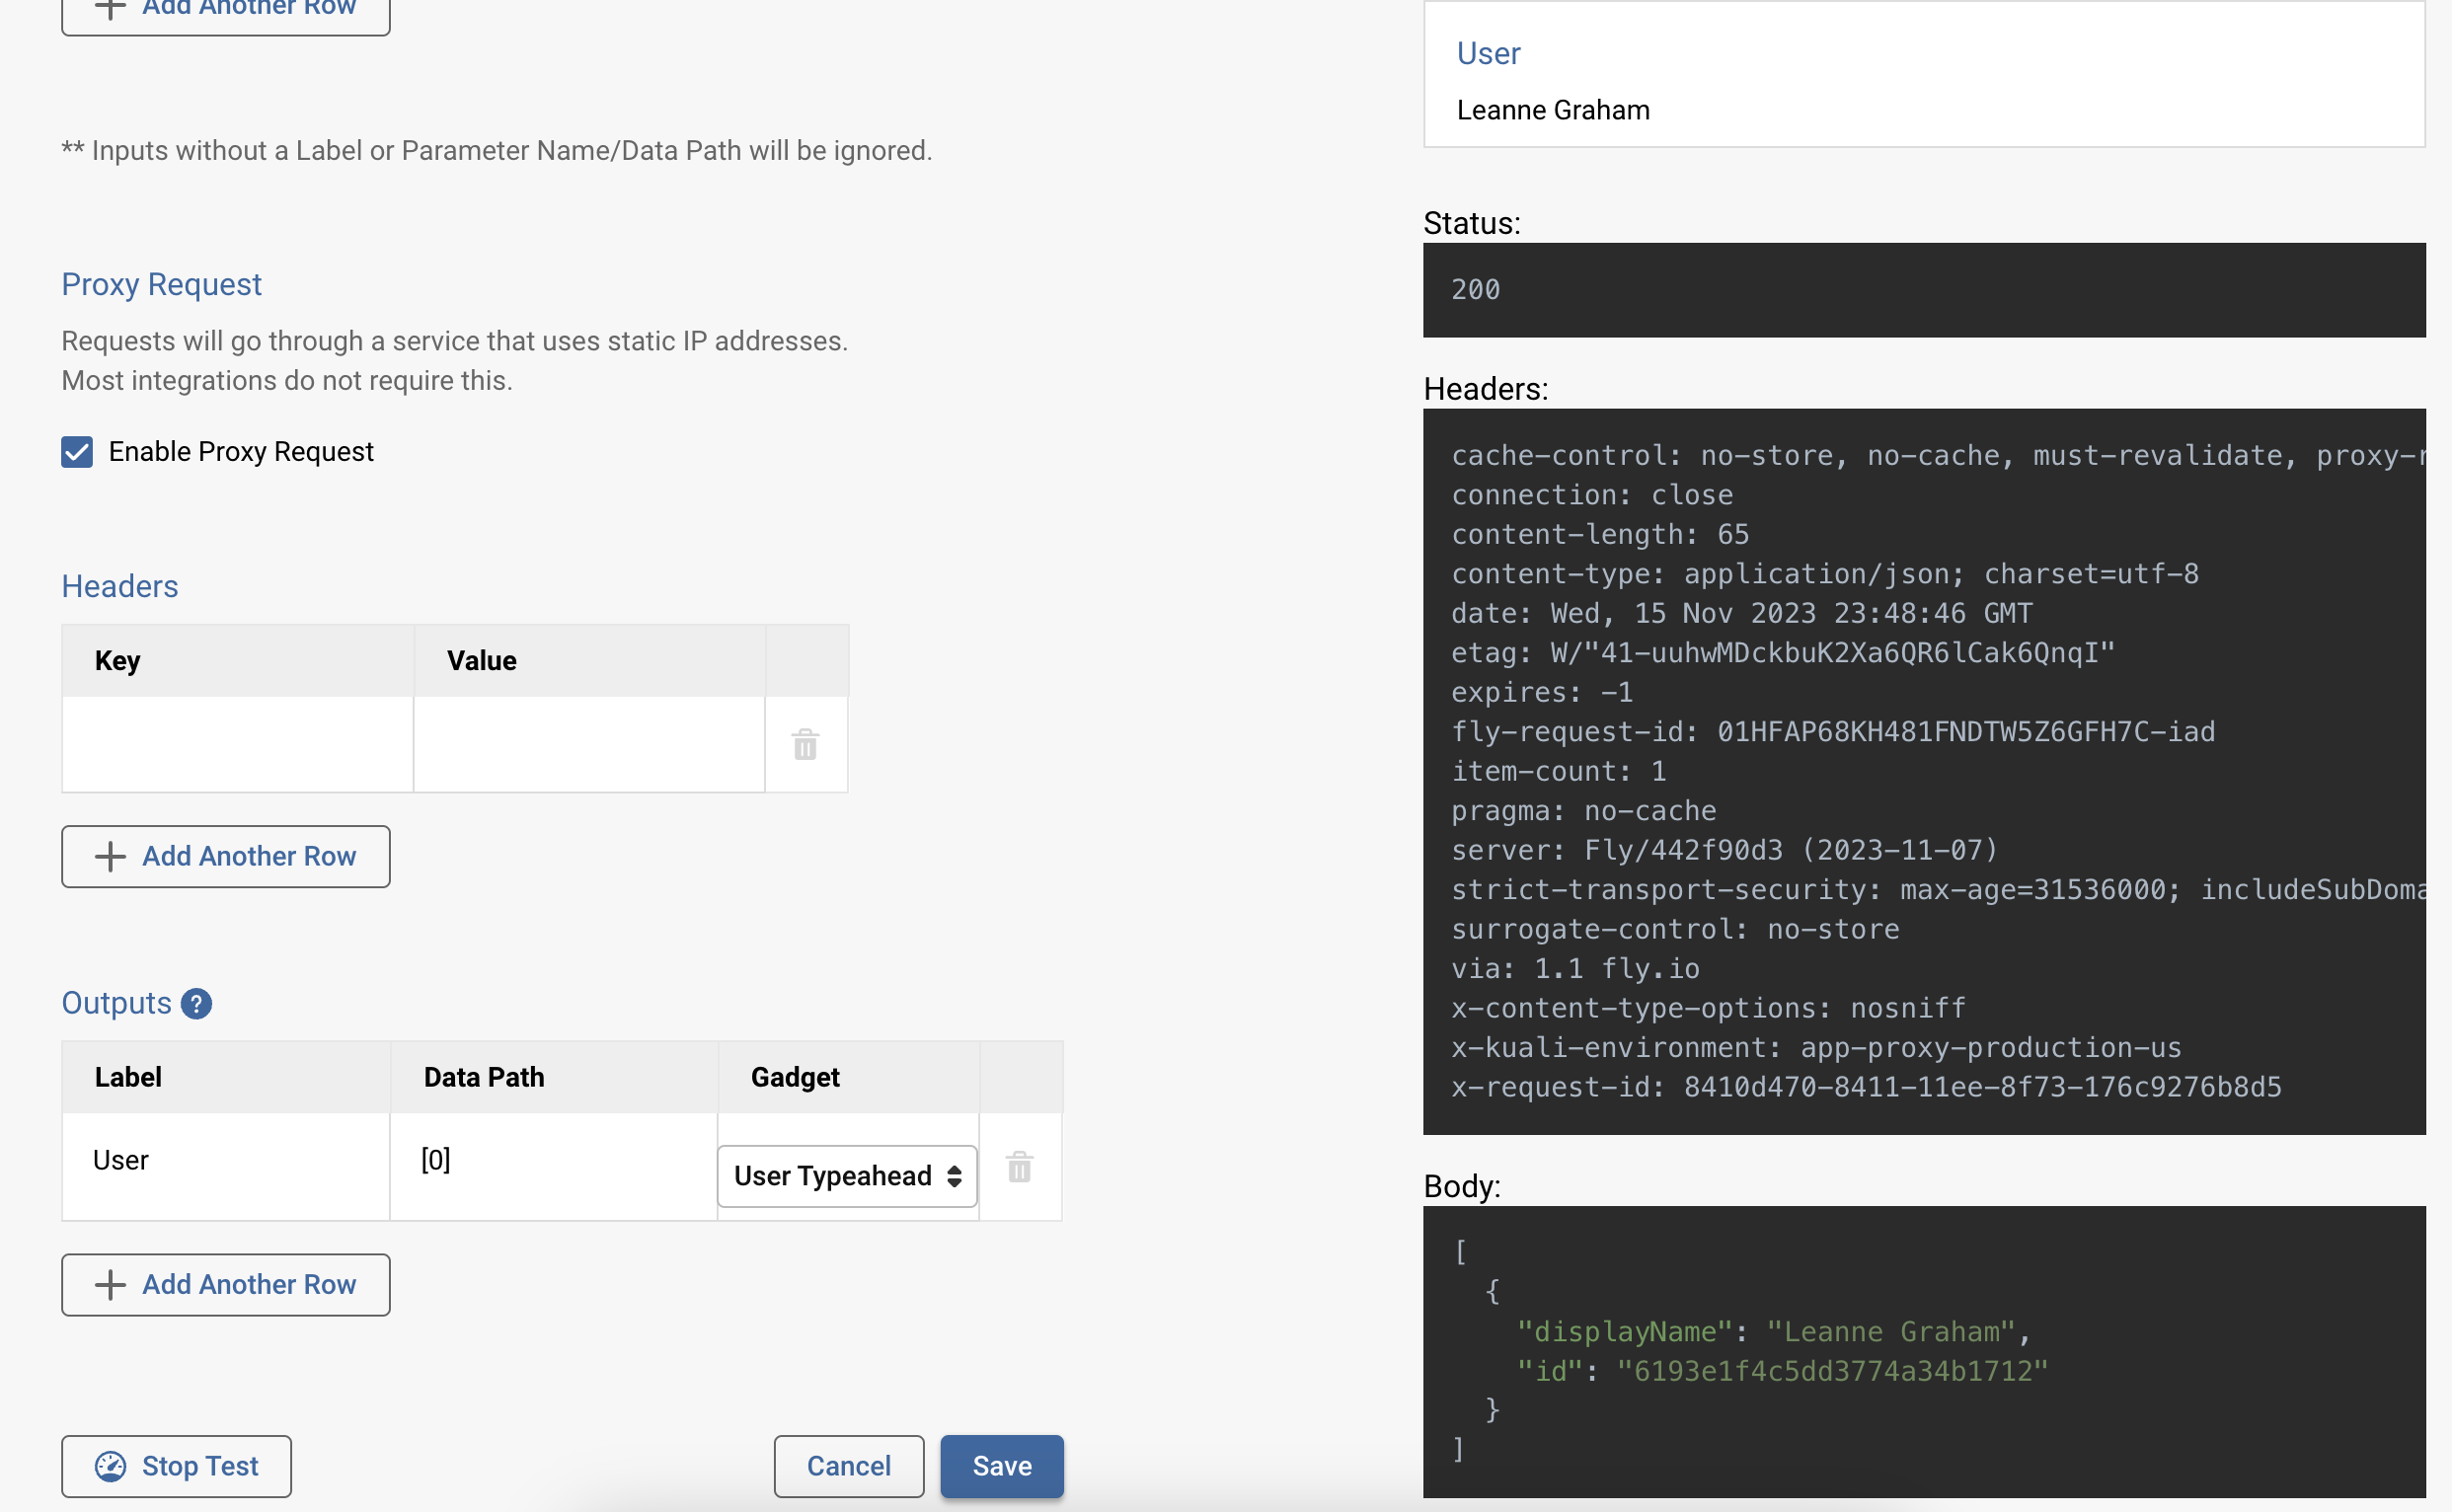Click the stopwatch icon inside Stop Test

point(112,1465)
